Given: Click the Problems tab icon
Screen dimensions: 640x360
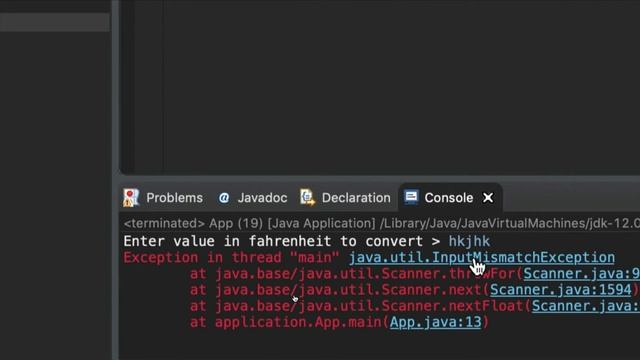Looking at the screenshot, I should [x=131, y=198].
